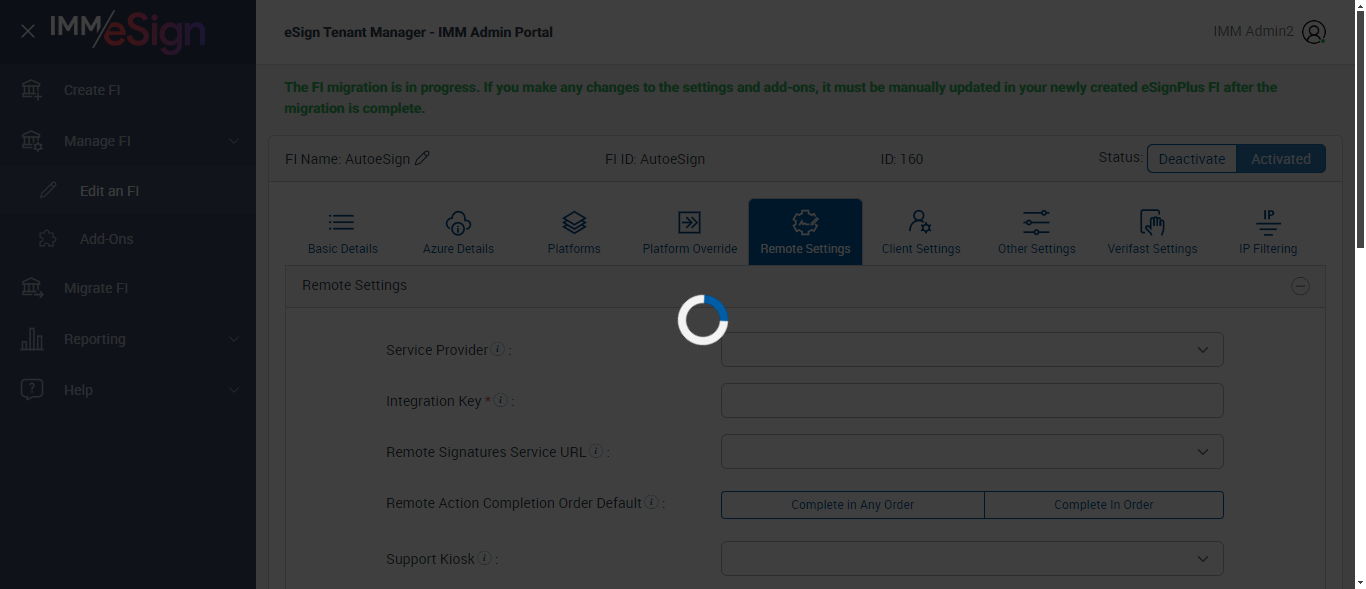Open the Client Settings tab

(921, 232)
